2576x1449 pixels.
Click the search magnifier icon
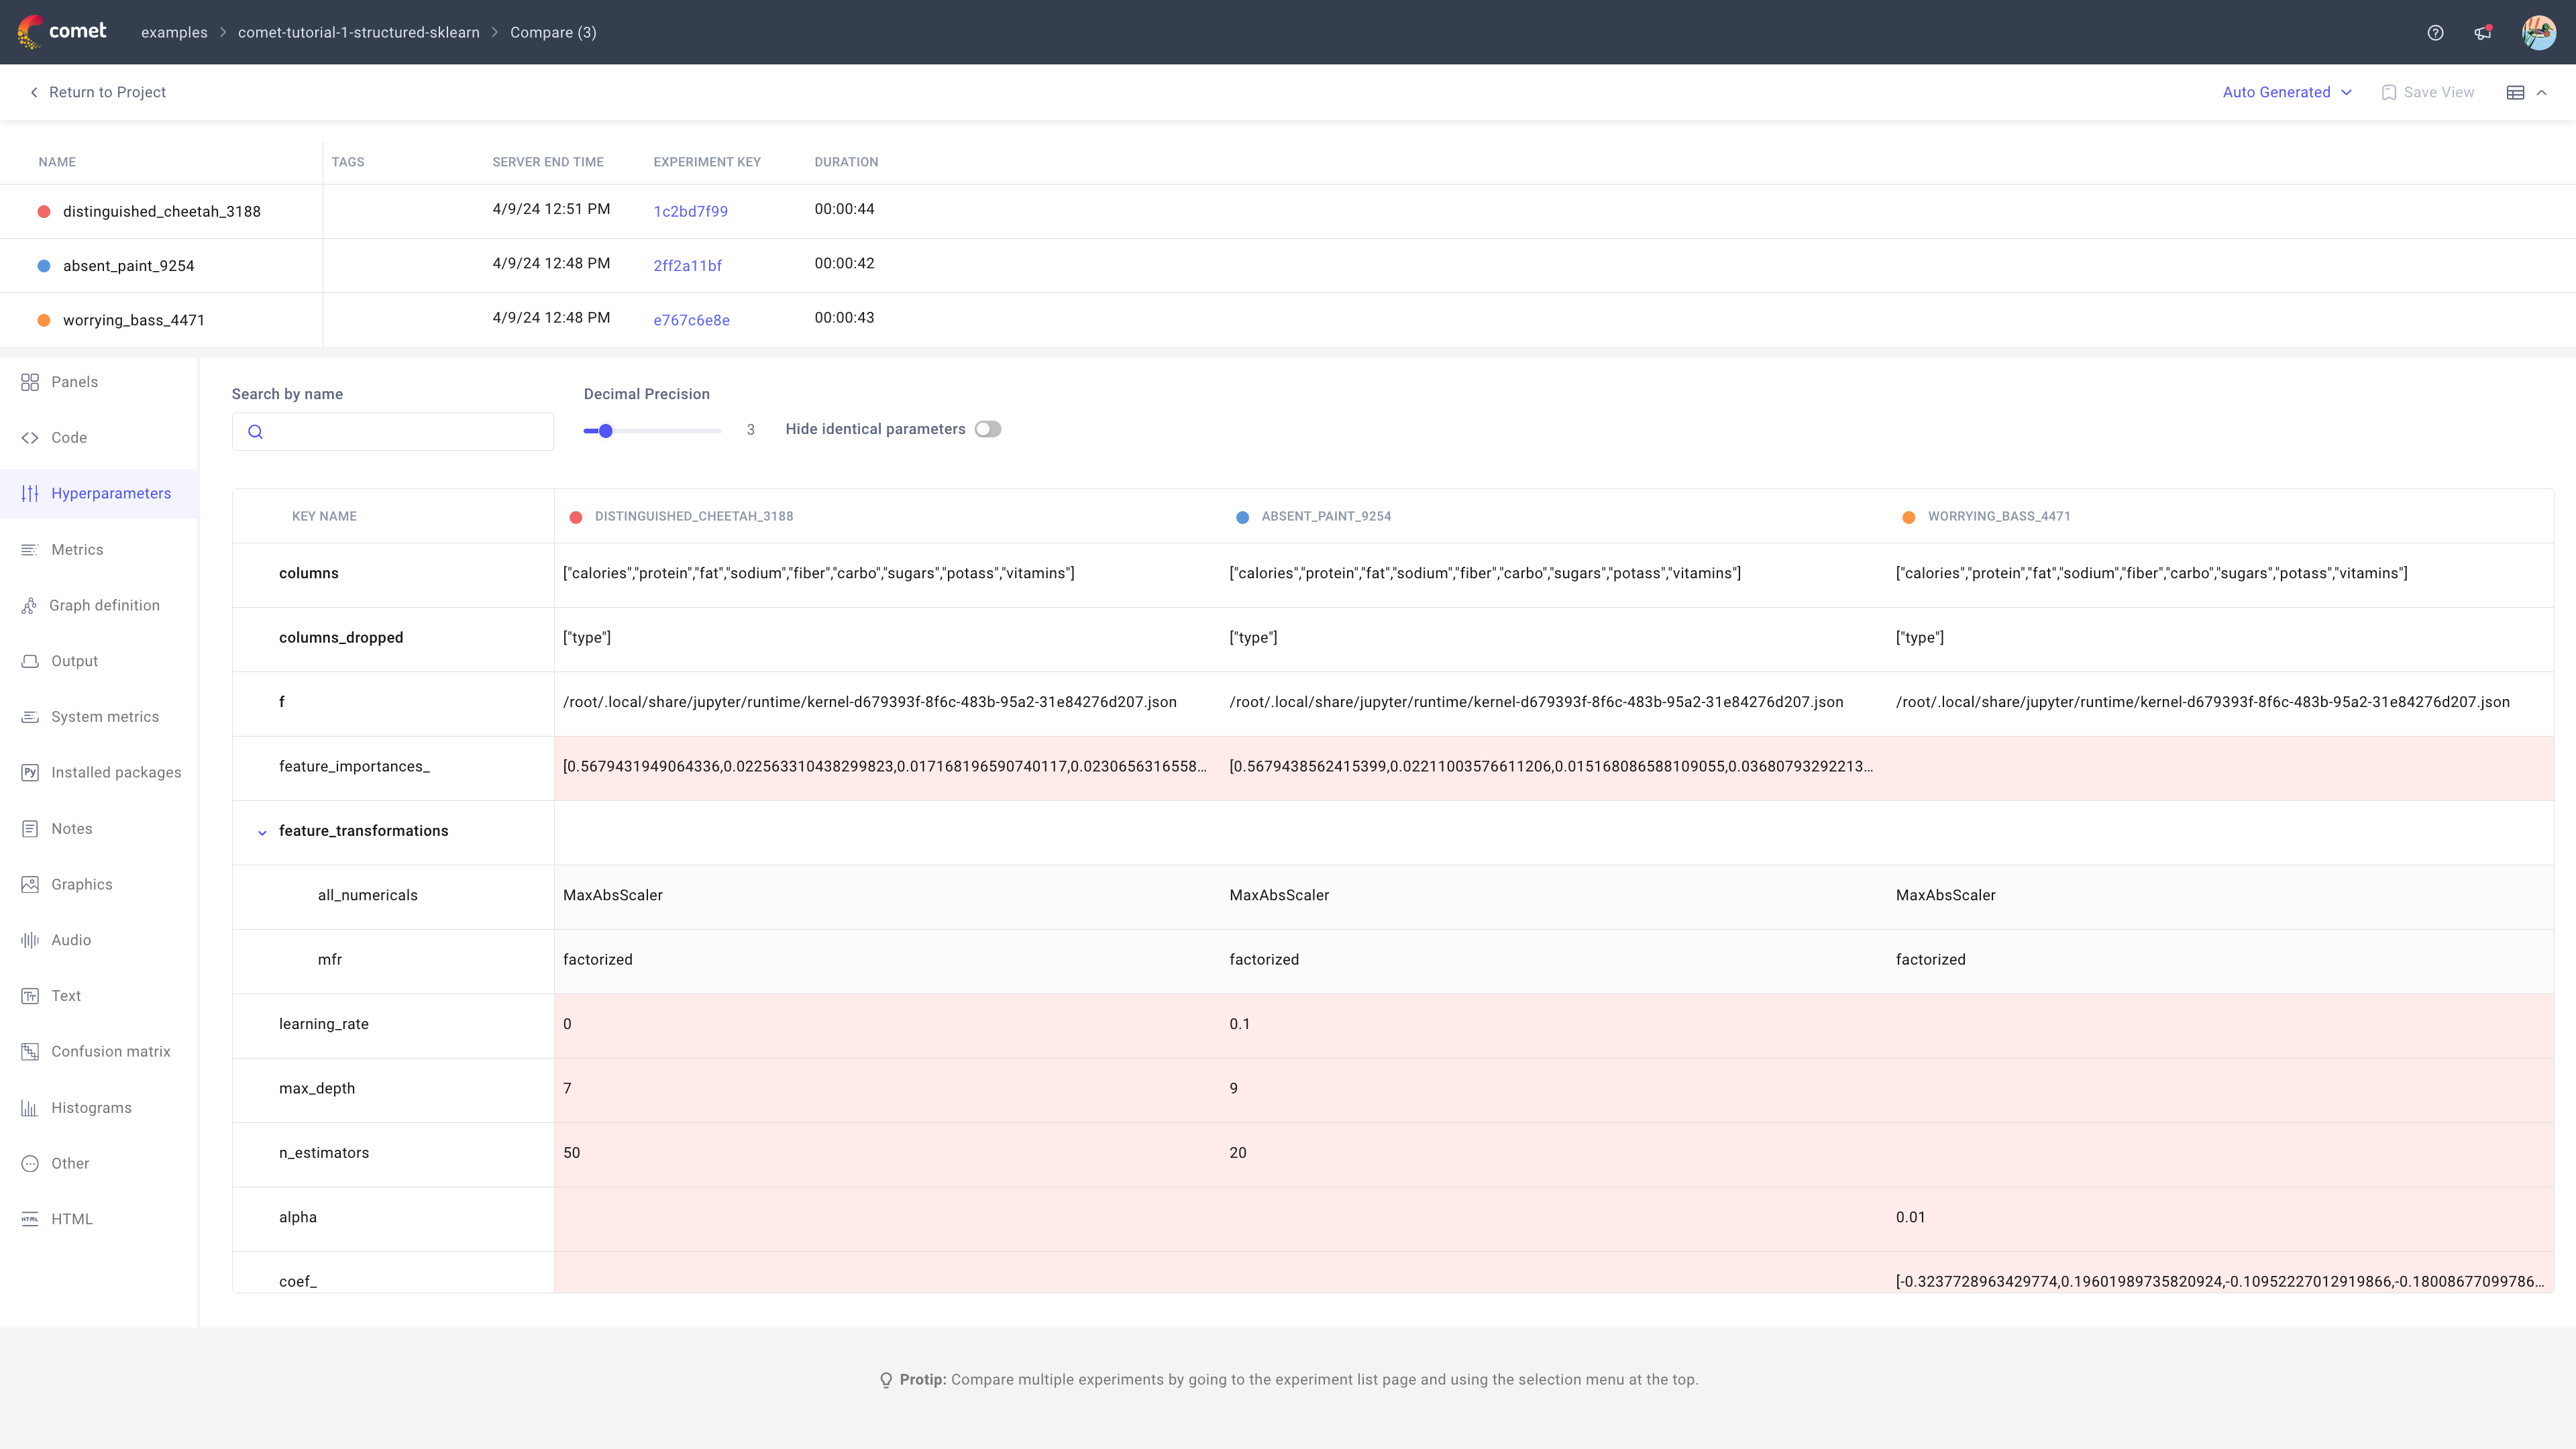coord(256,432)
